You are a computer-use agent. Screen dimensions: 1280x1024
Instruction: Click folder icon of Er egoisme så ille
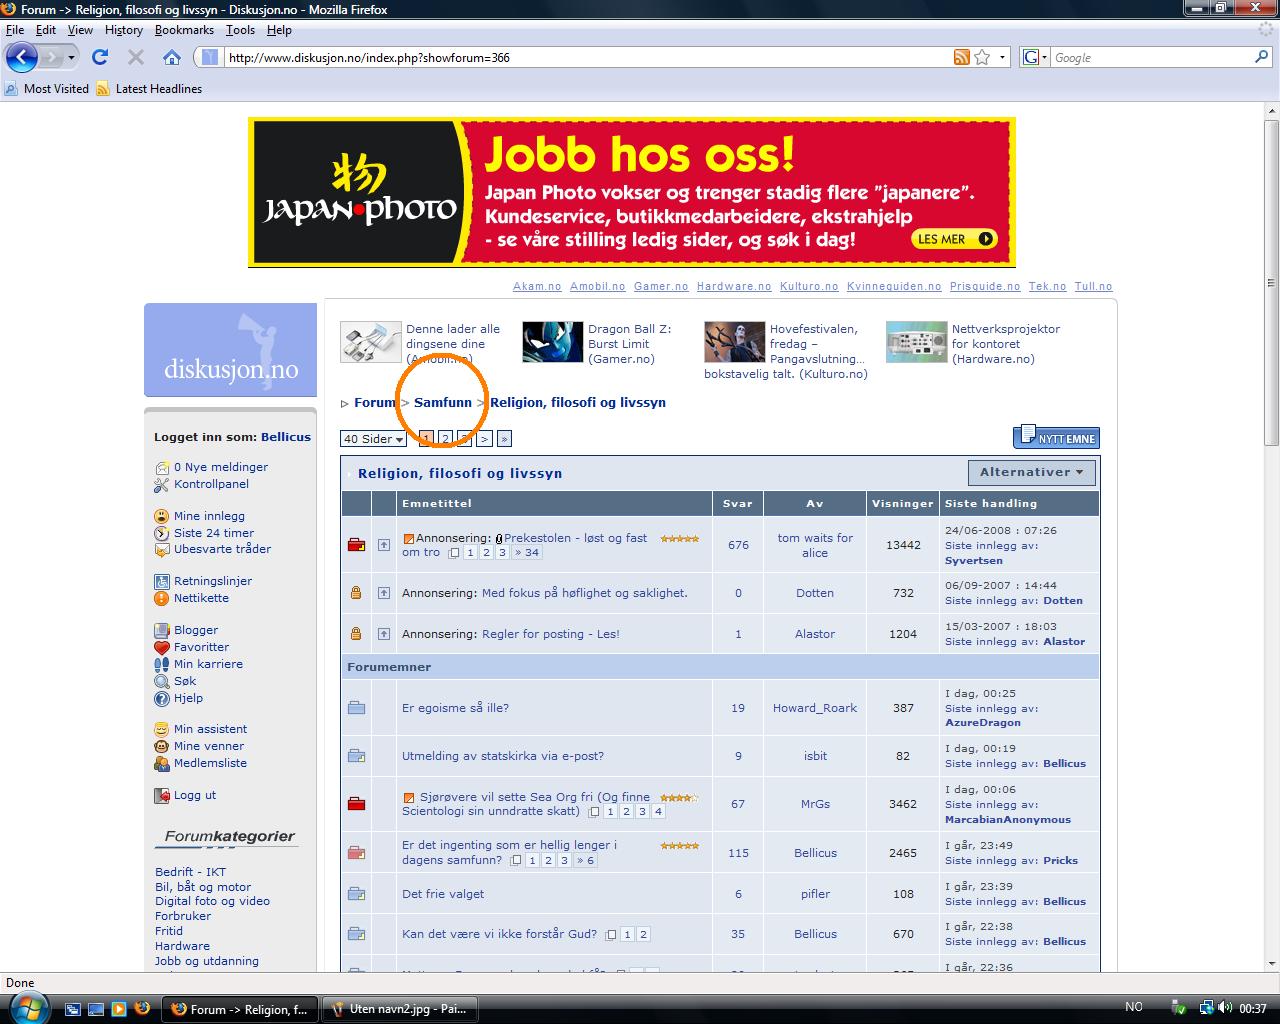(356, 708)
